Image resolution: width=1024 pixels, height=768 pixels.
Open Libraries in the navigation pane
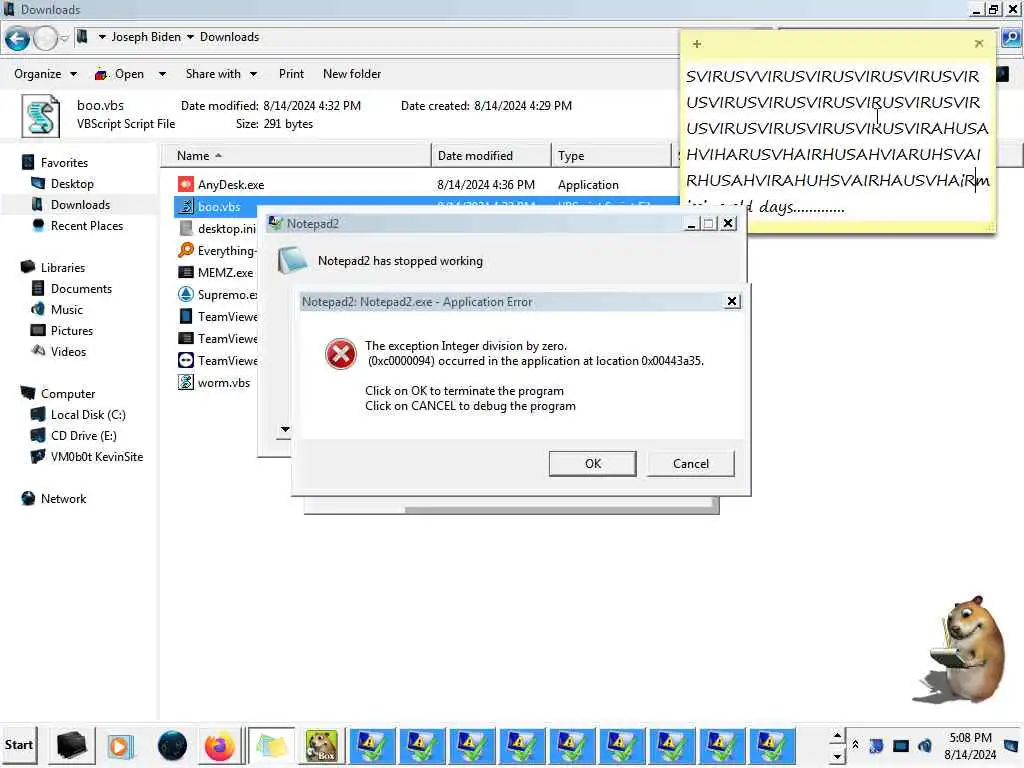pyautogui.click(x=63, y=268)
